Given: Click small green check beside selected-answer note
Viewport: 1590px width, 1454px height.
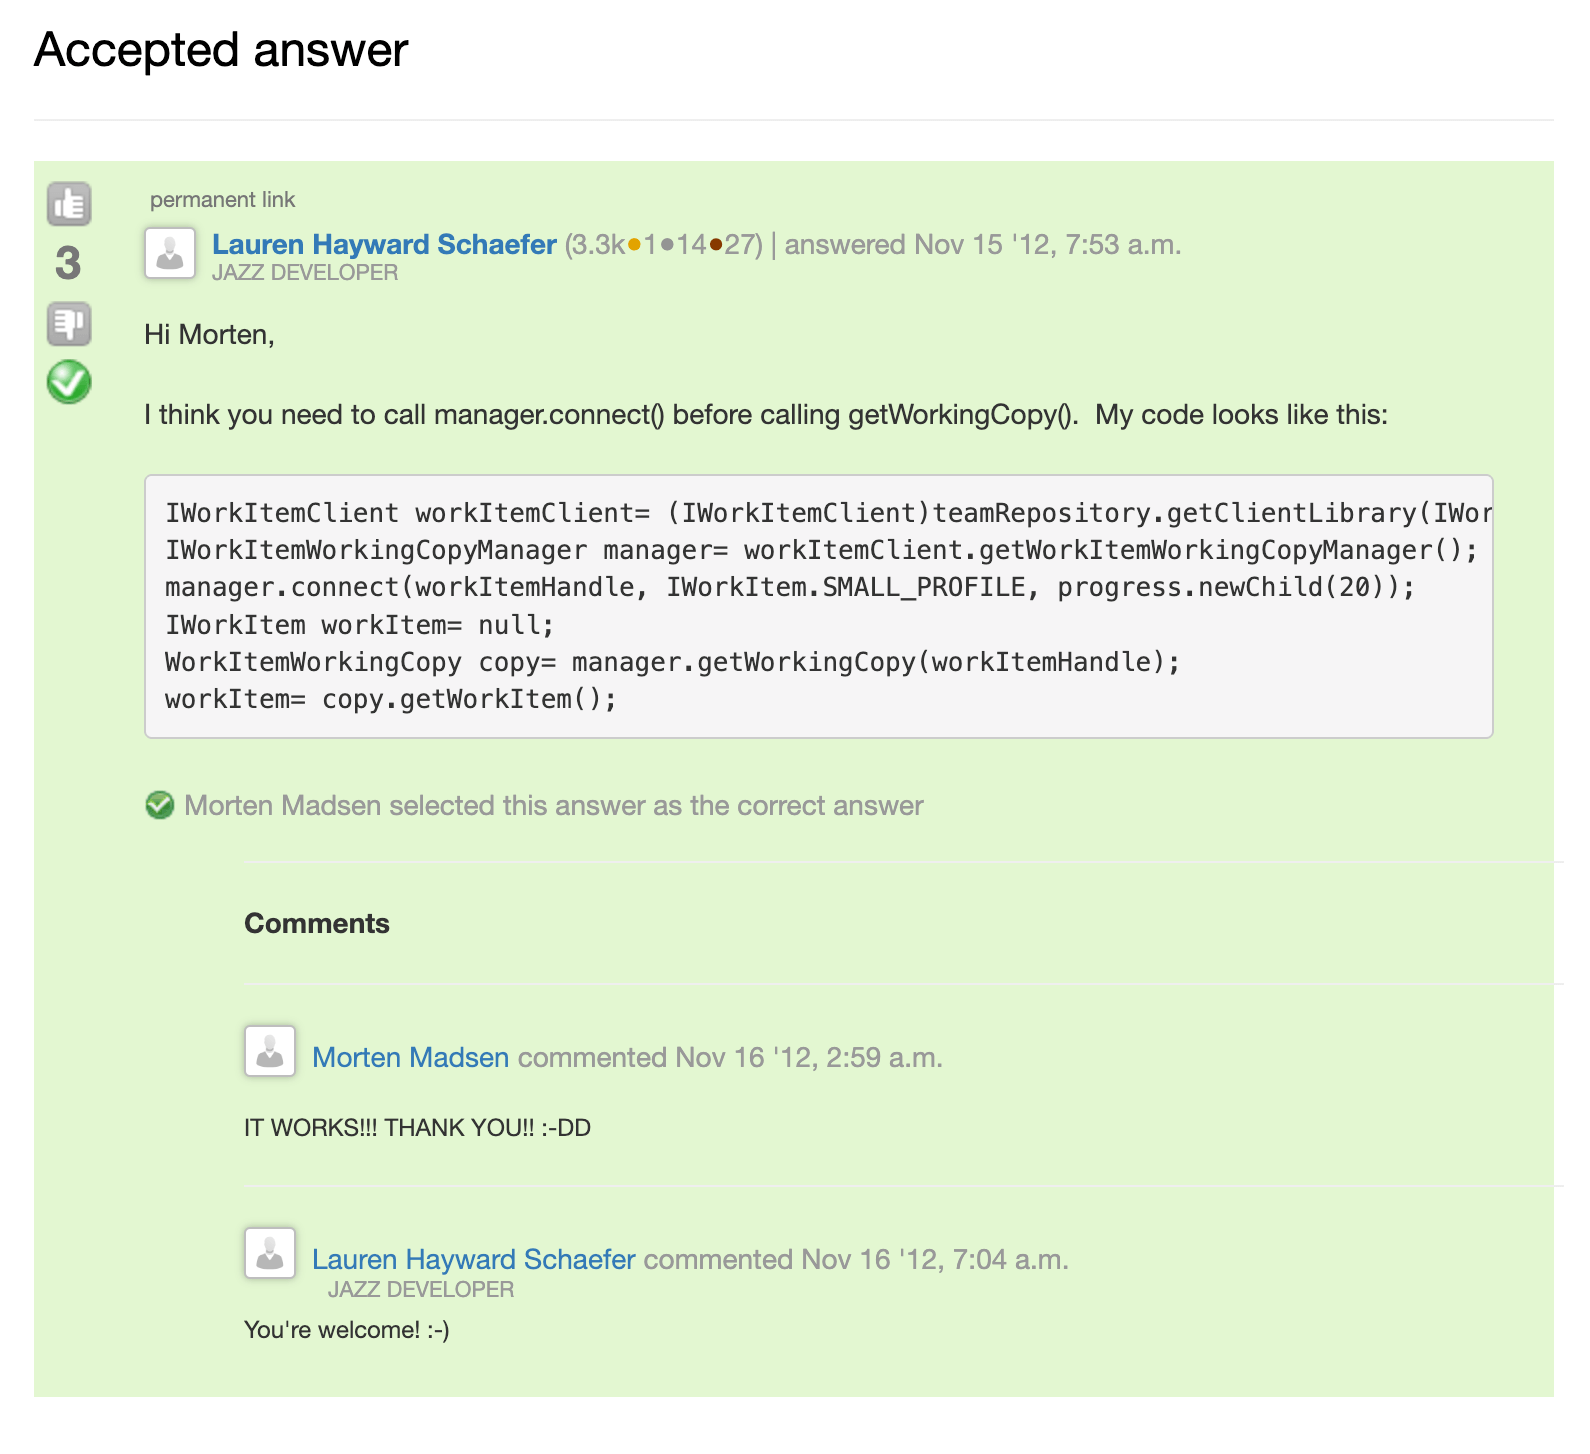Looking at the screenshot, I should click(160, 805).
